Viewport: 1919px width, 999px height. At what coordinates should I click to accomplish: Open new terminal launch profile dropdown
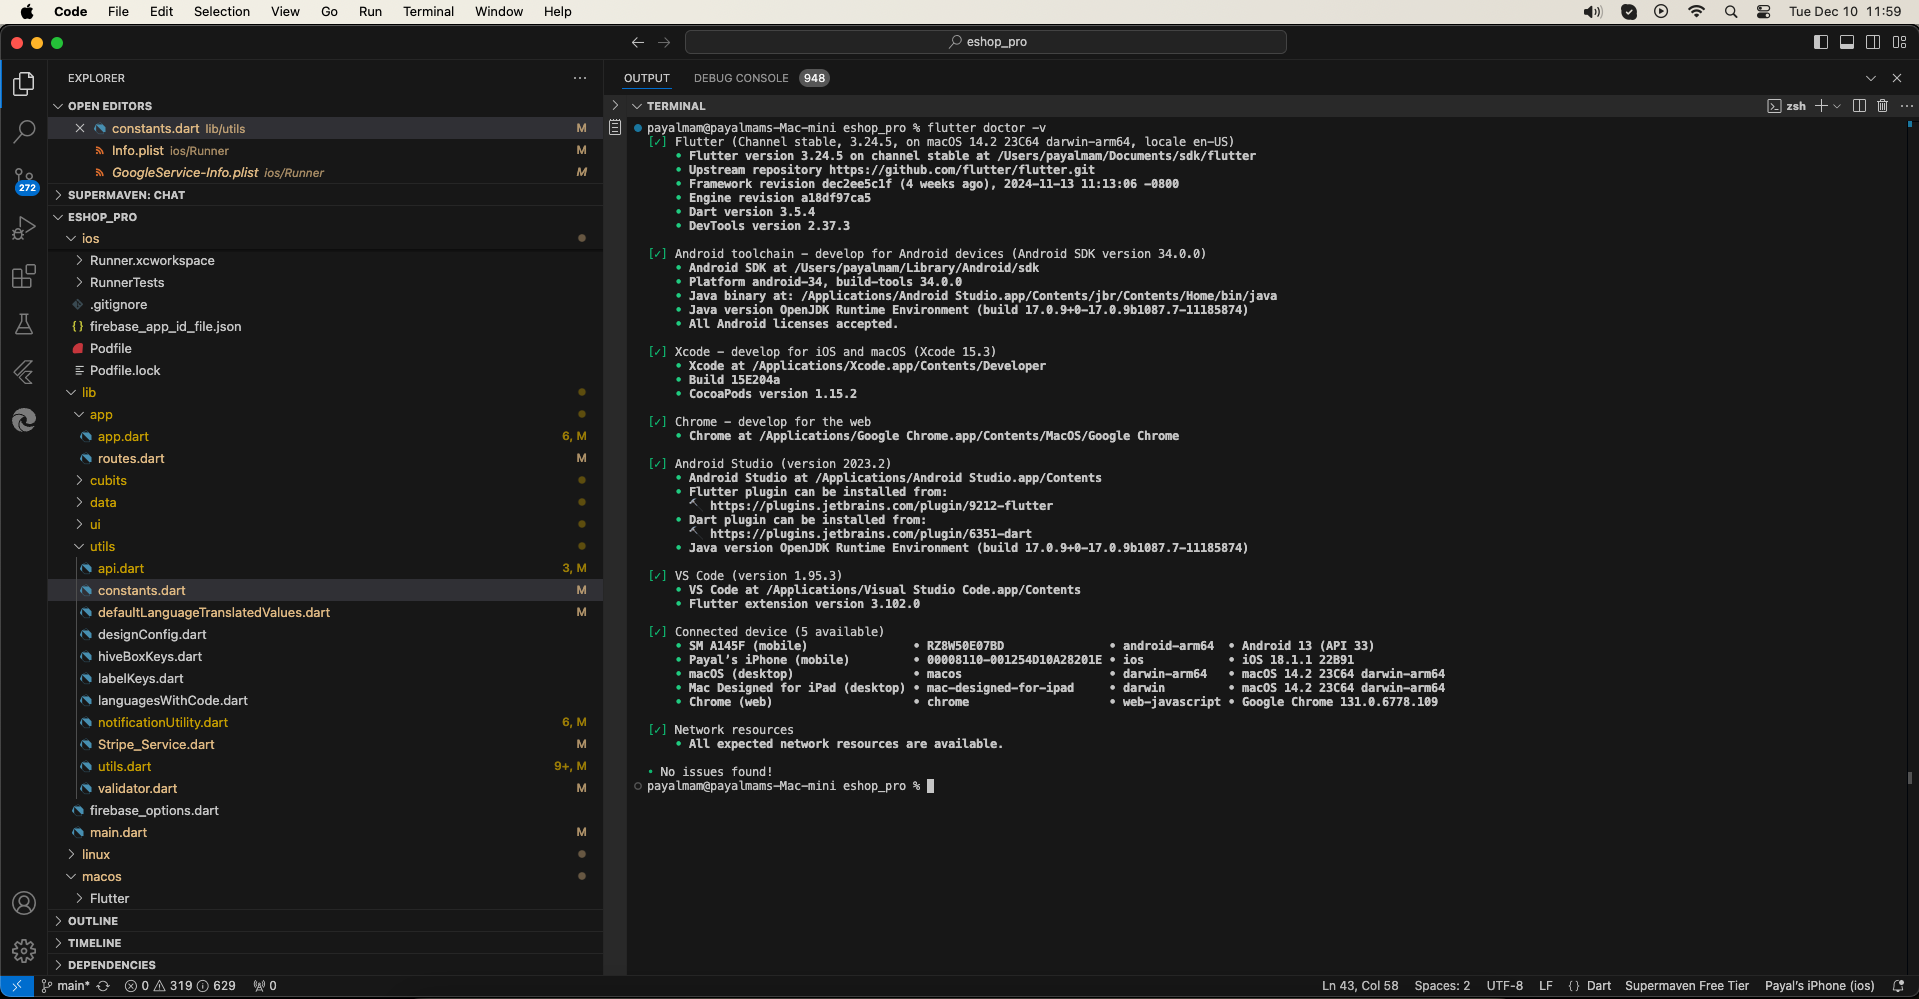(x=1837, y=106)
